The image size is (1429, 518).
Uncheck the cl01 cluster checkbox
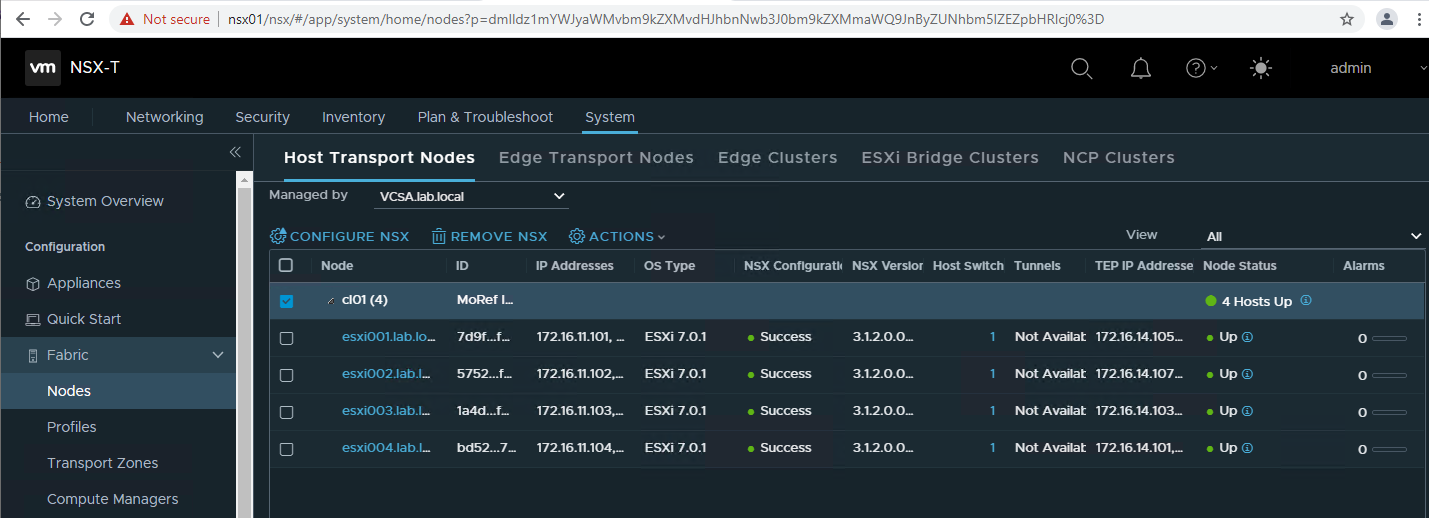click(x=286, y=301)
